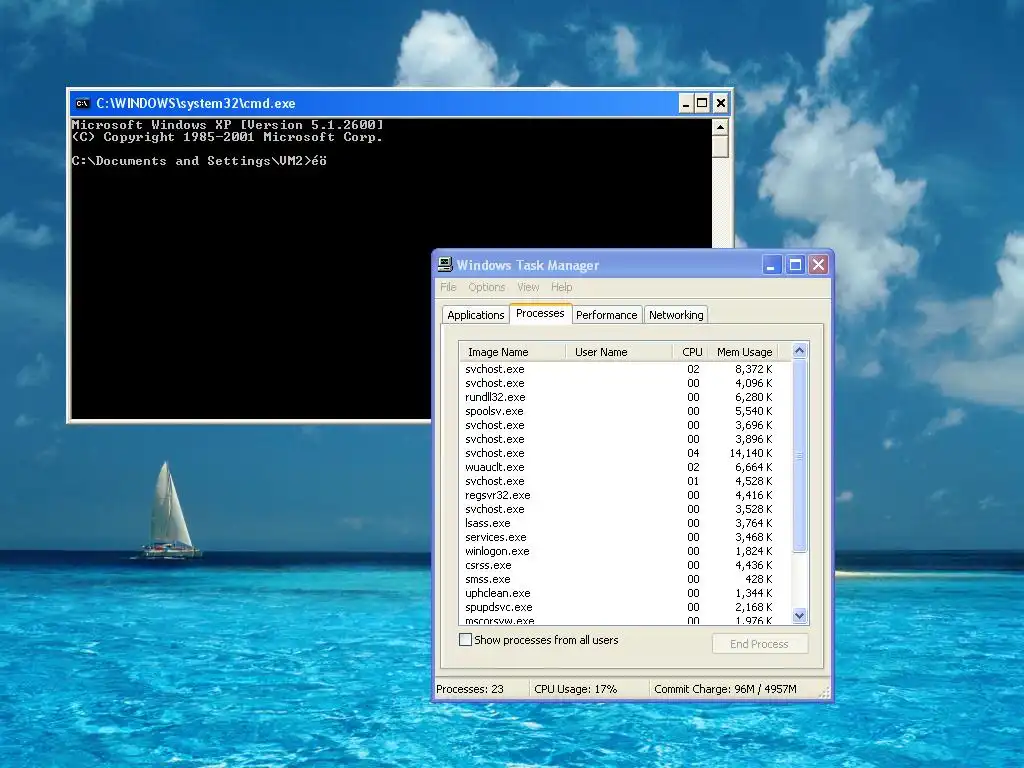This screenshot has height=768, width=1024.
Task: Click the 3,896 K memory value
Action: pyautogui.click(x=754, y=440)
